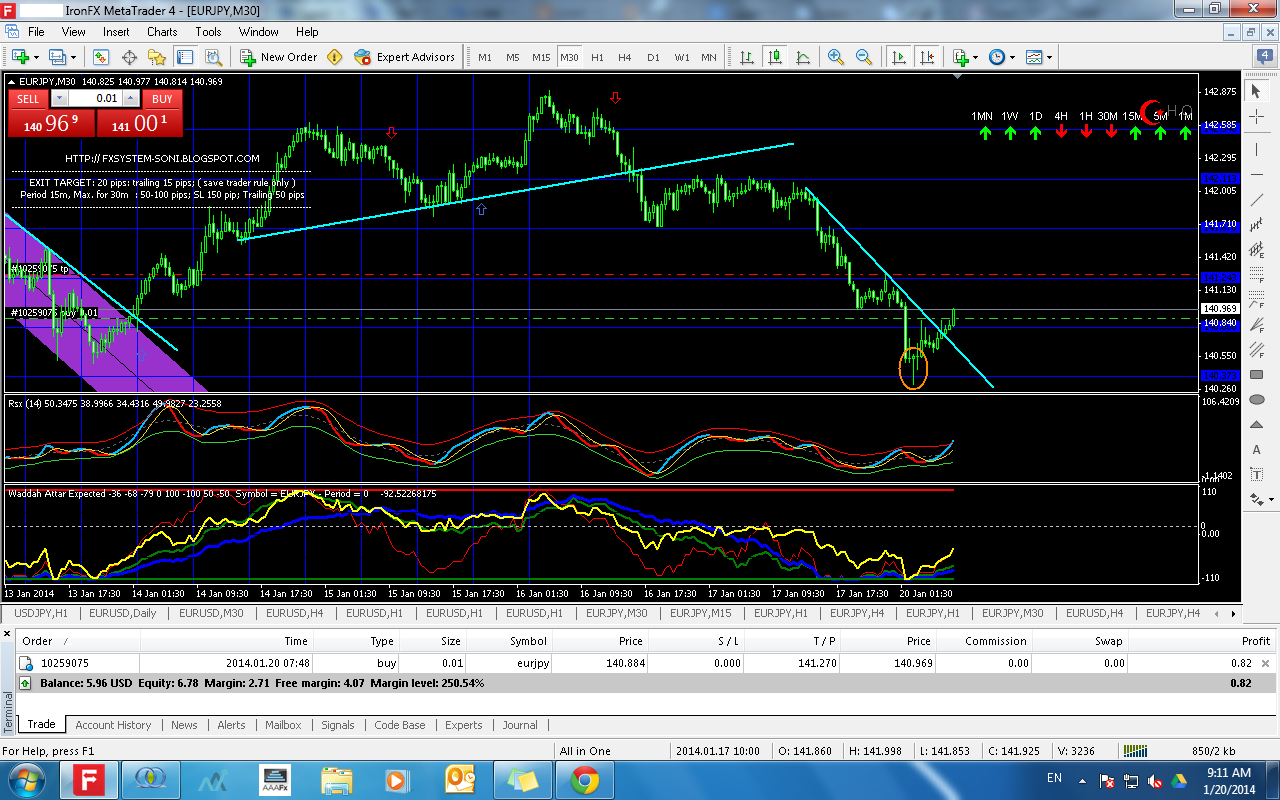
Task: Click the New Order button
Action: 278,57
